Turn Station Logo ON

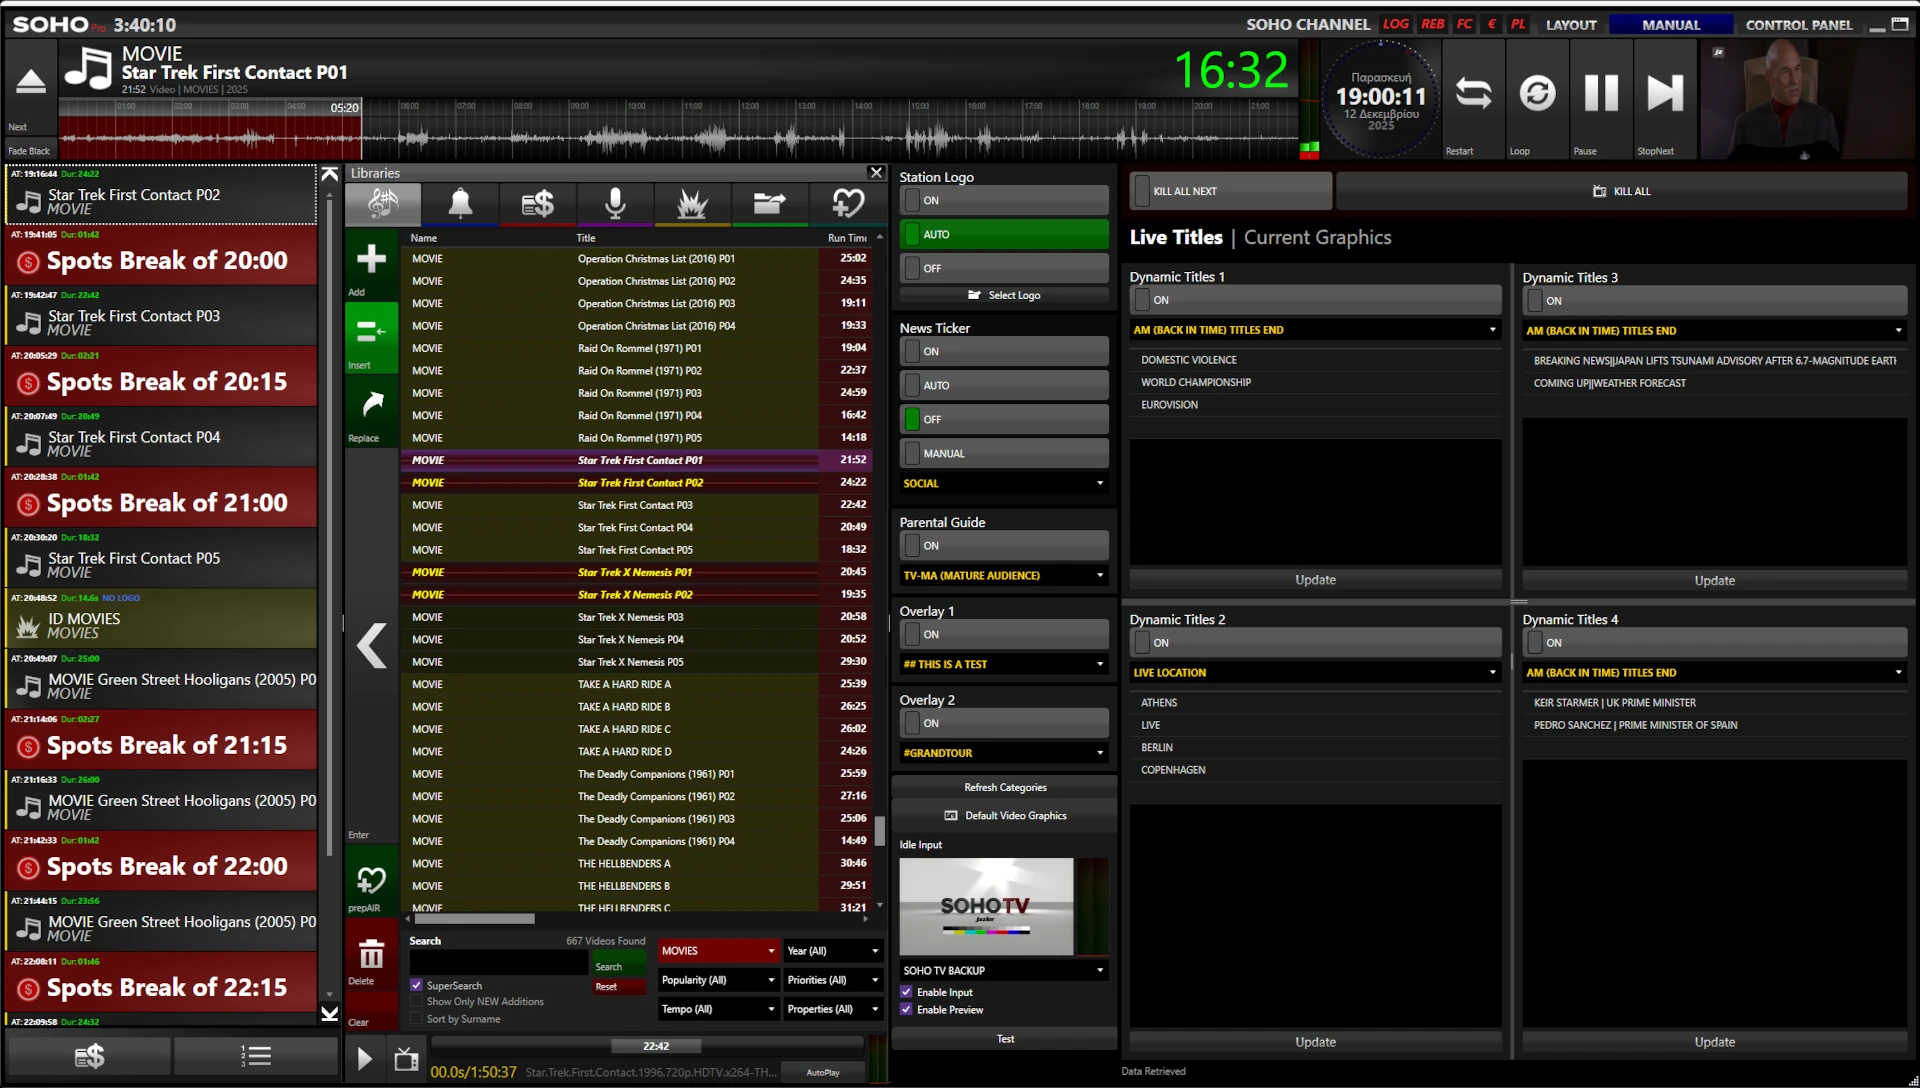coord(1004,200)
